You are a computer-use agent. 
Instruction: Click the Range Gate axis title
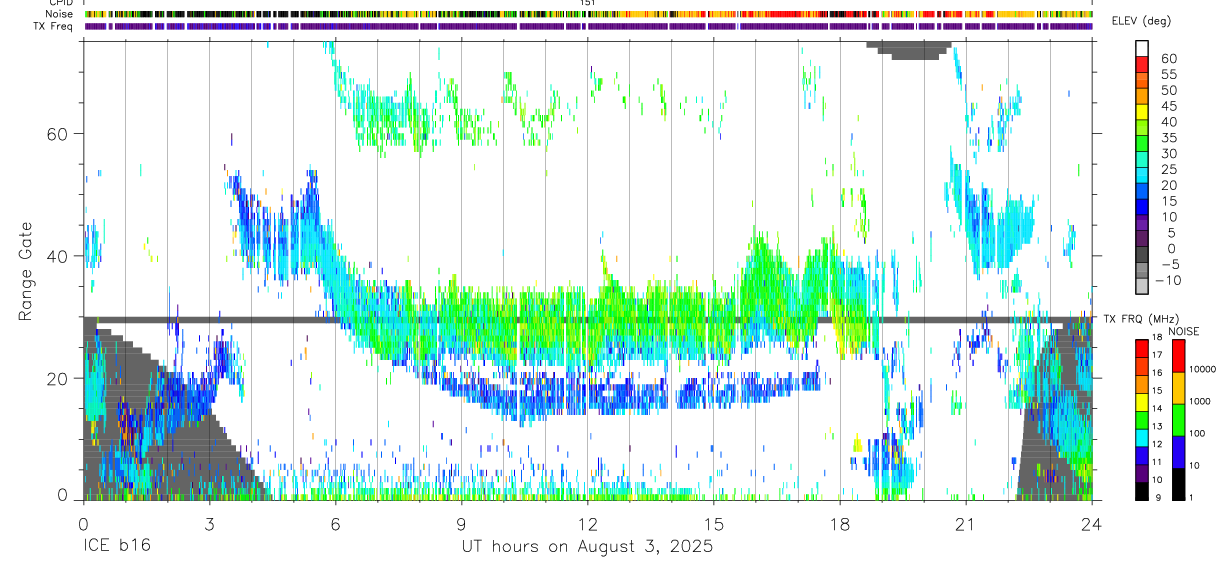pyautogui.click(x=27, y=271)
